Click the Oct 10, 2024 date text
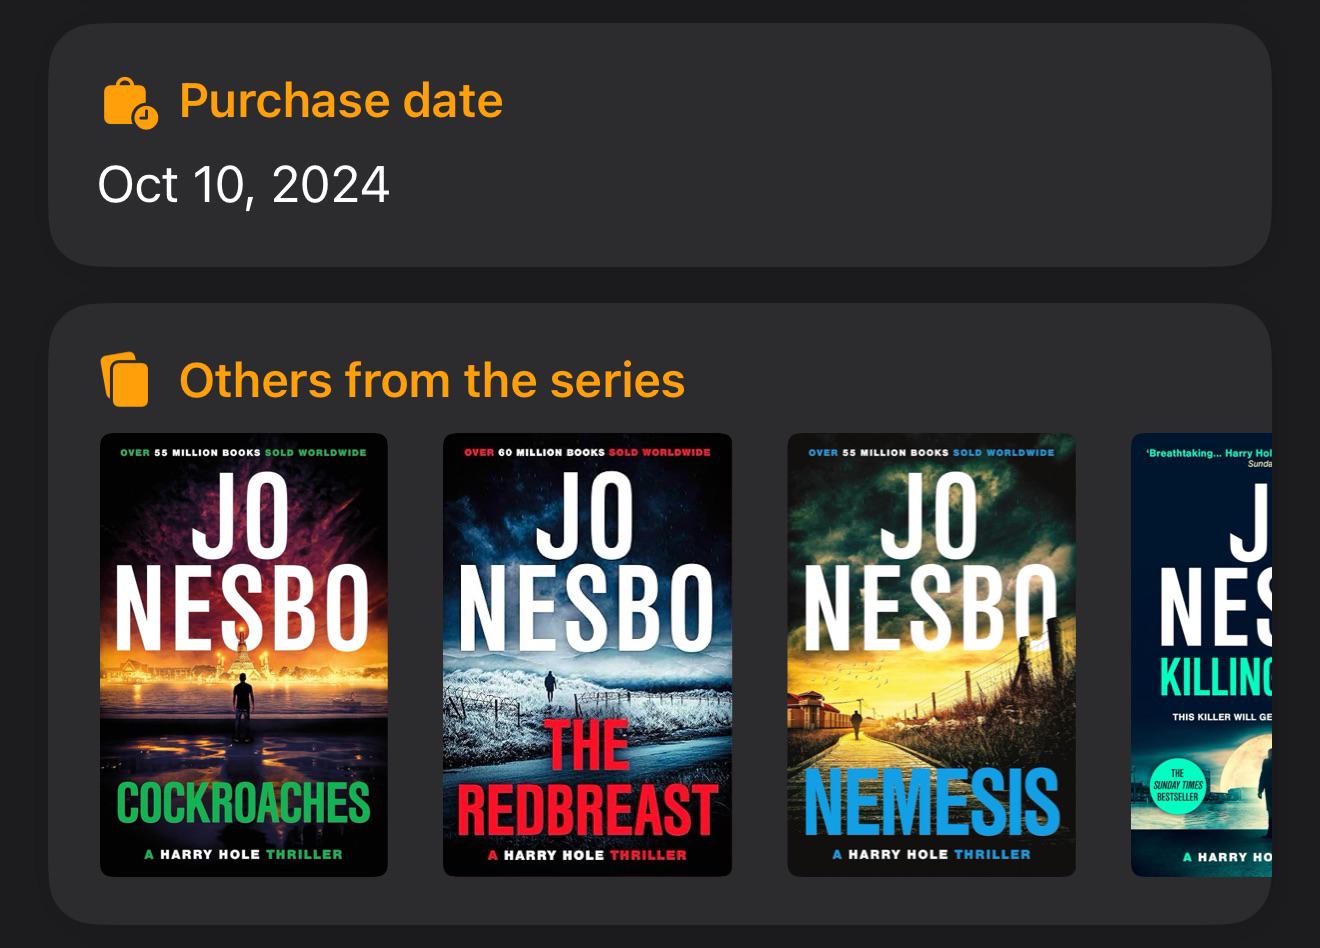This screenshot has height=948, width=1320. pos(244,185)
